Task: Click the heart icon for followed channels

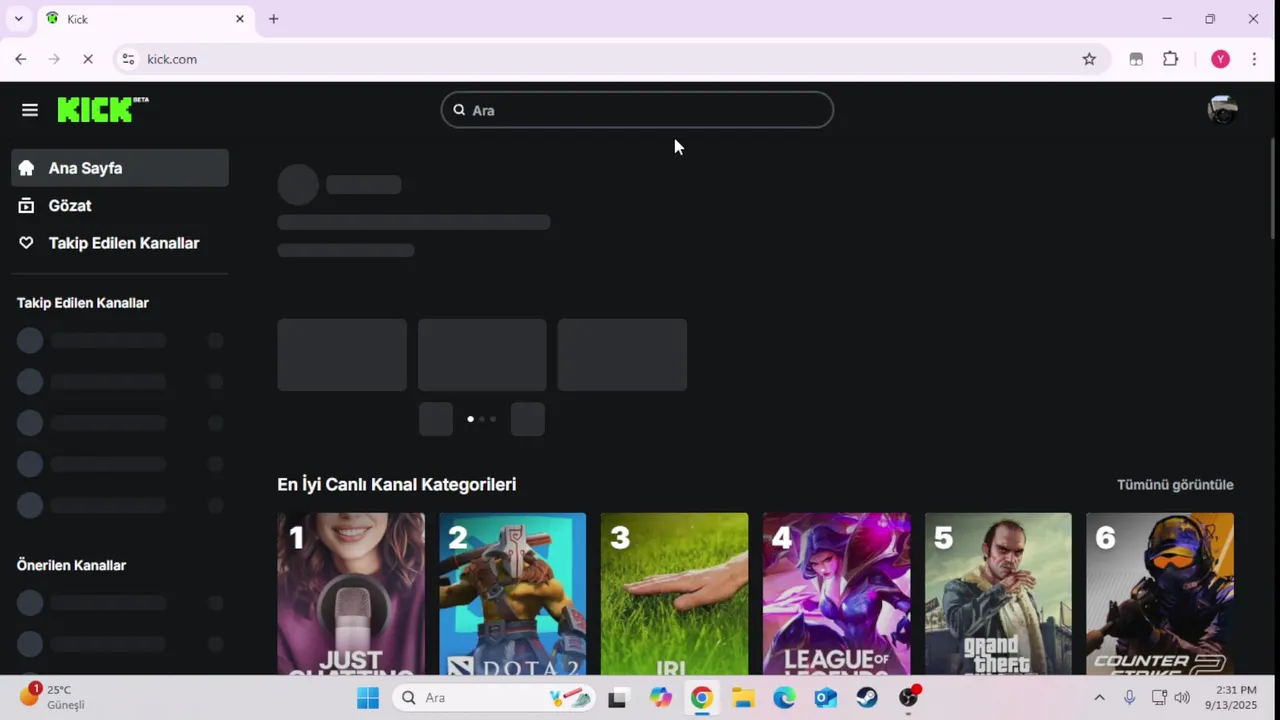Action: click(x=27, y=243)
